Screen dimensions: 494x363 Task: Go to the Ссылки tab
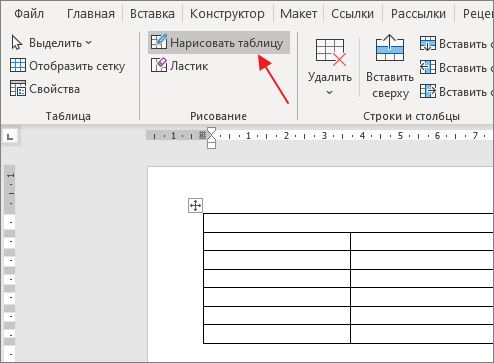coord(352,14)
